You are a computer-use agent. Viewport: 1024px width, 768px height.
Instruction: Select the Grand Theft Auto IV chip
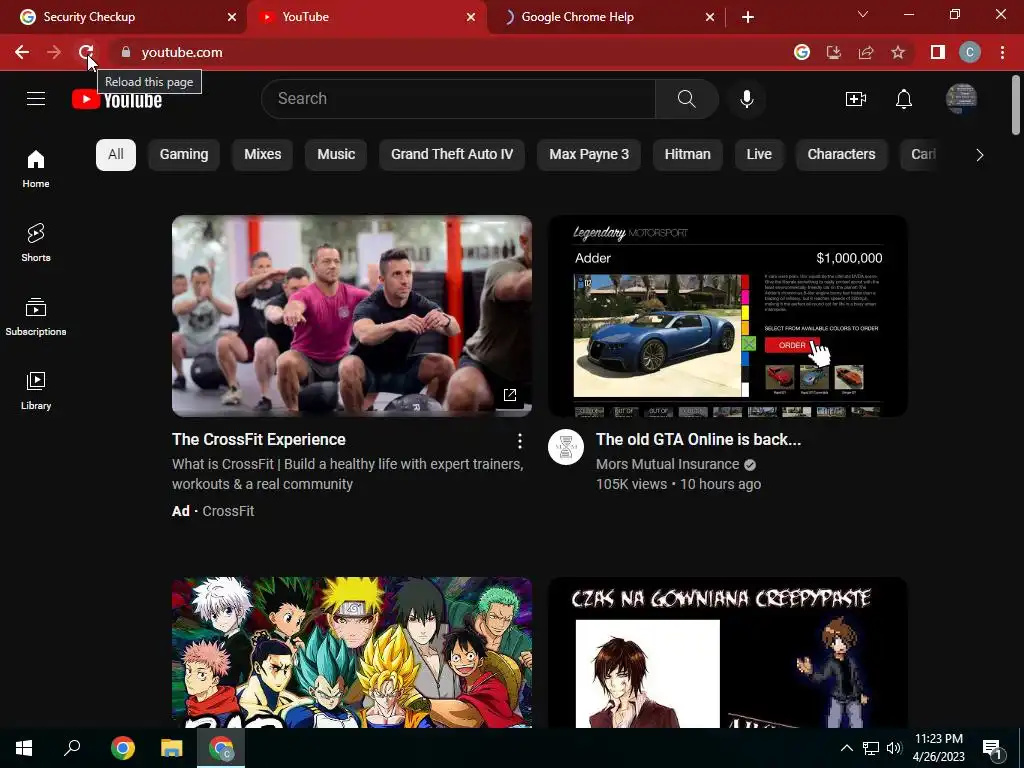(x=452, y=155)
